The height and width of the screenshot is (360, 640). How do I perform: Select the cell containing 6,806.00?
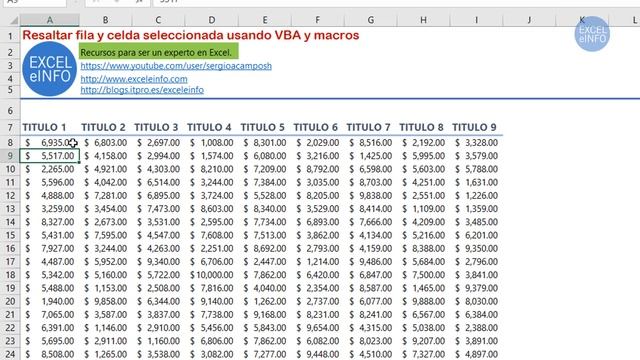point(211,341)
